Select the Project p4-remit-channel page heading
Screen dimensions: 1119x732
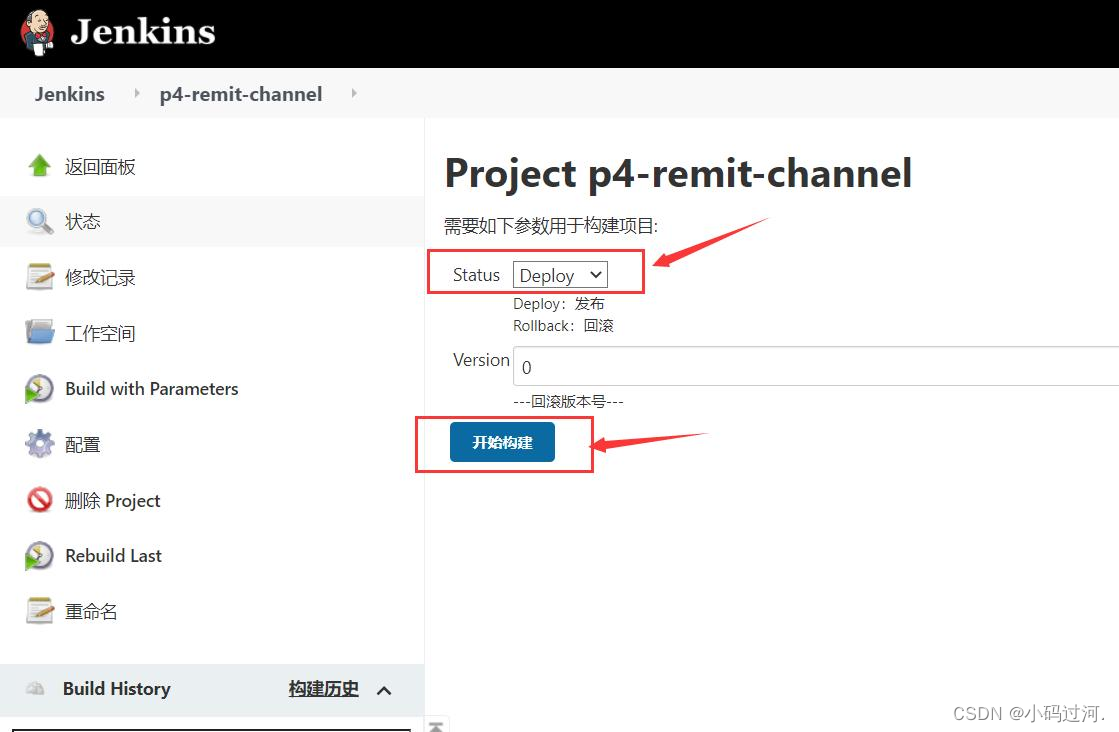pos(678,173)
